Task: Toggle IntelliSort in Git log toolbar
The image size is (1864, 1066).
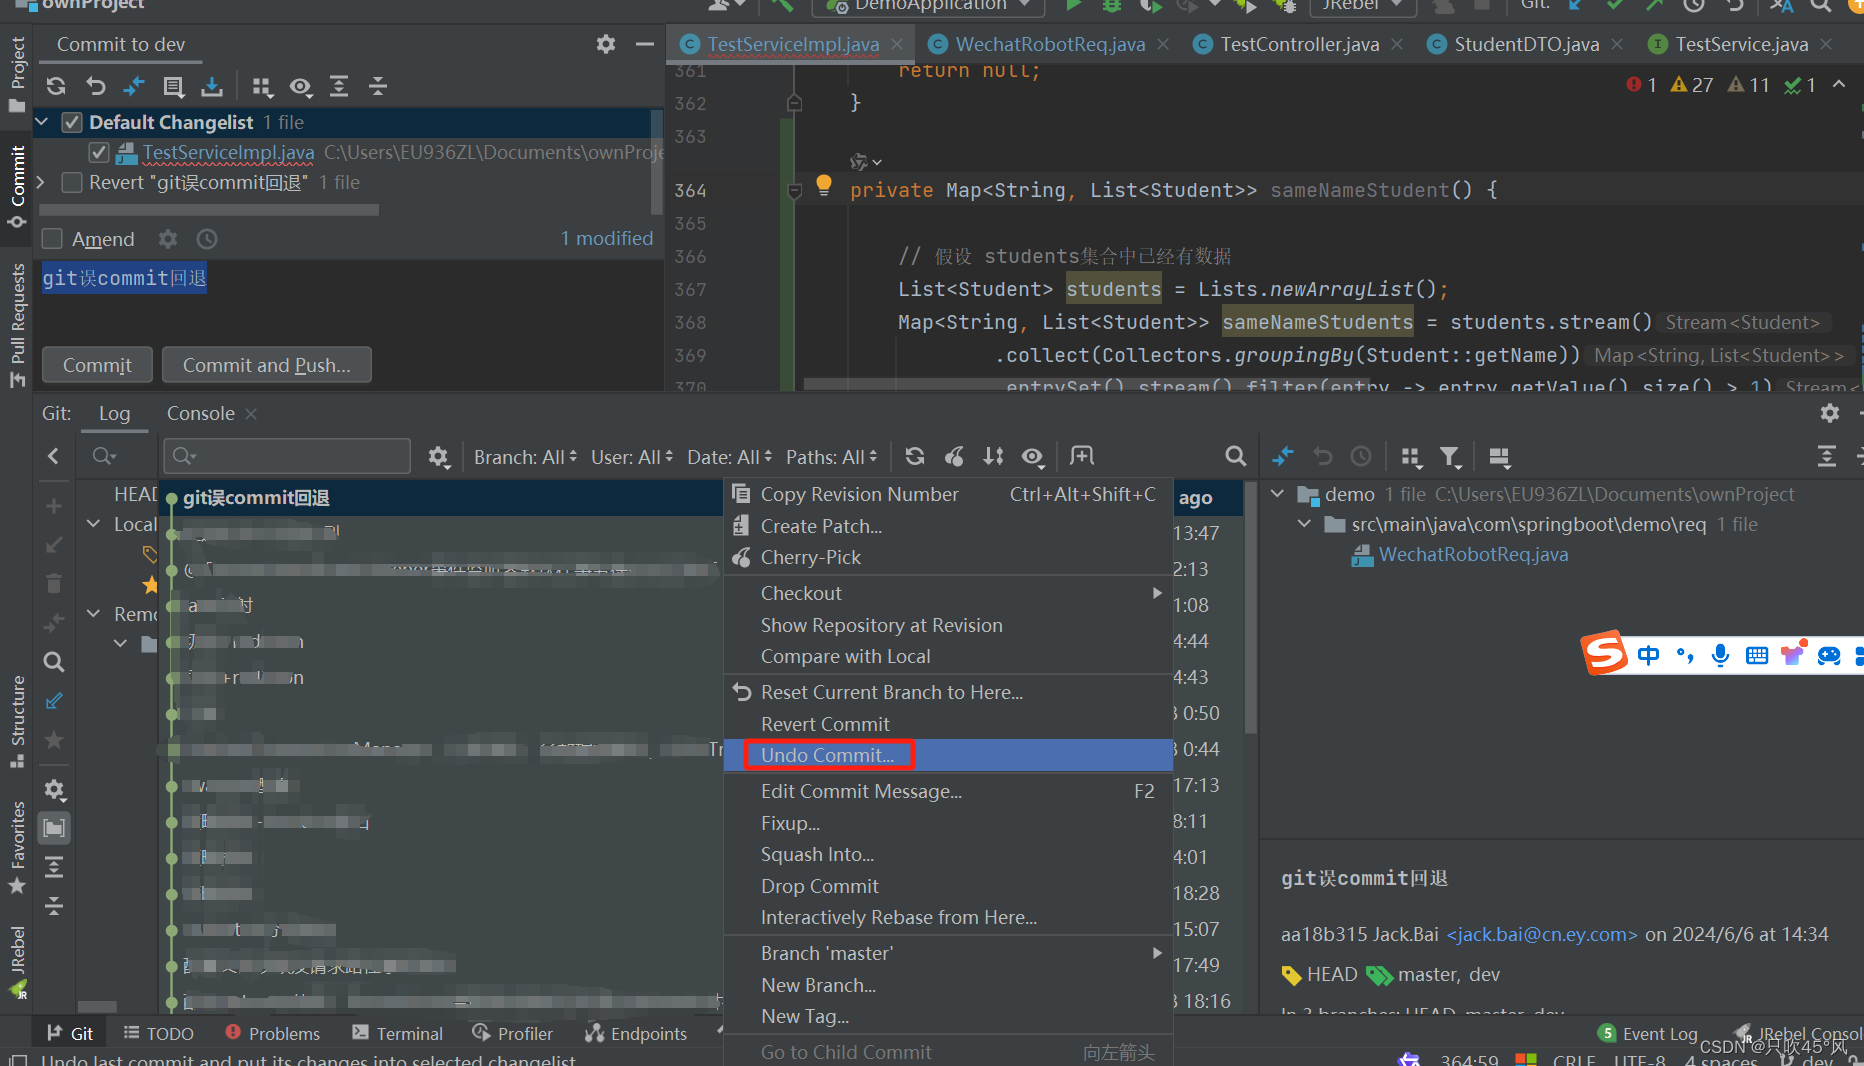Action: click(993, 456)
